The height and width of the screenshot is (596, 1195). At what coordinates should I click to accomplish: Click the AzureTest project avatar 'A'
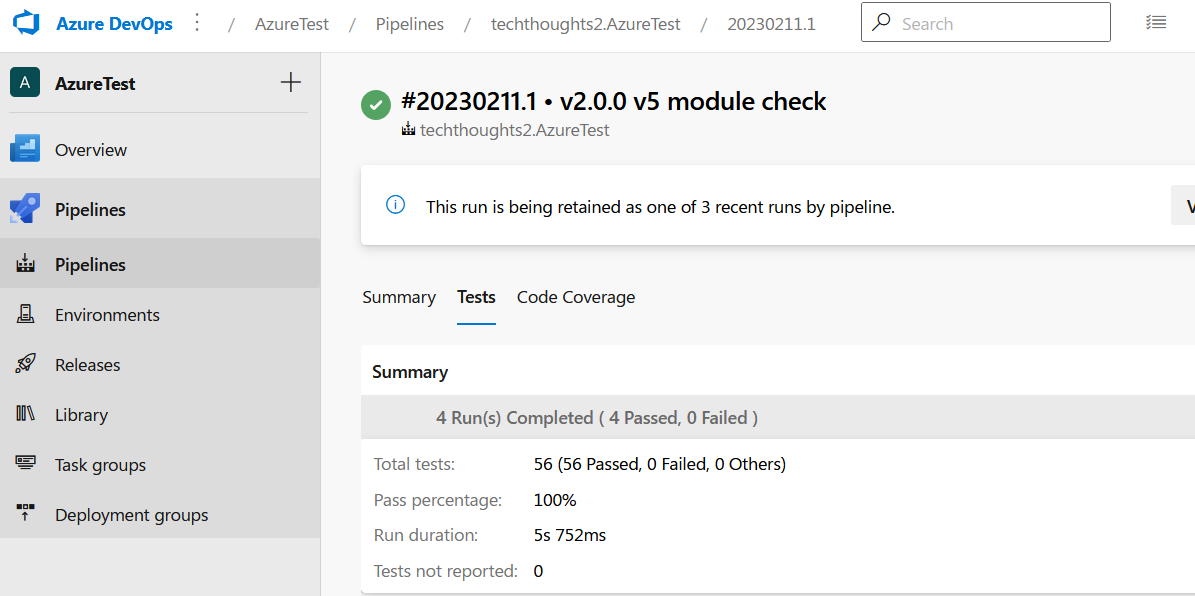point(25,82)
